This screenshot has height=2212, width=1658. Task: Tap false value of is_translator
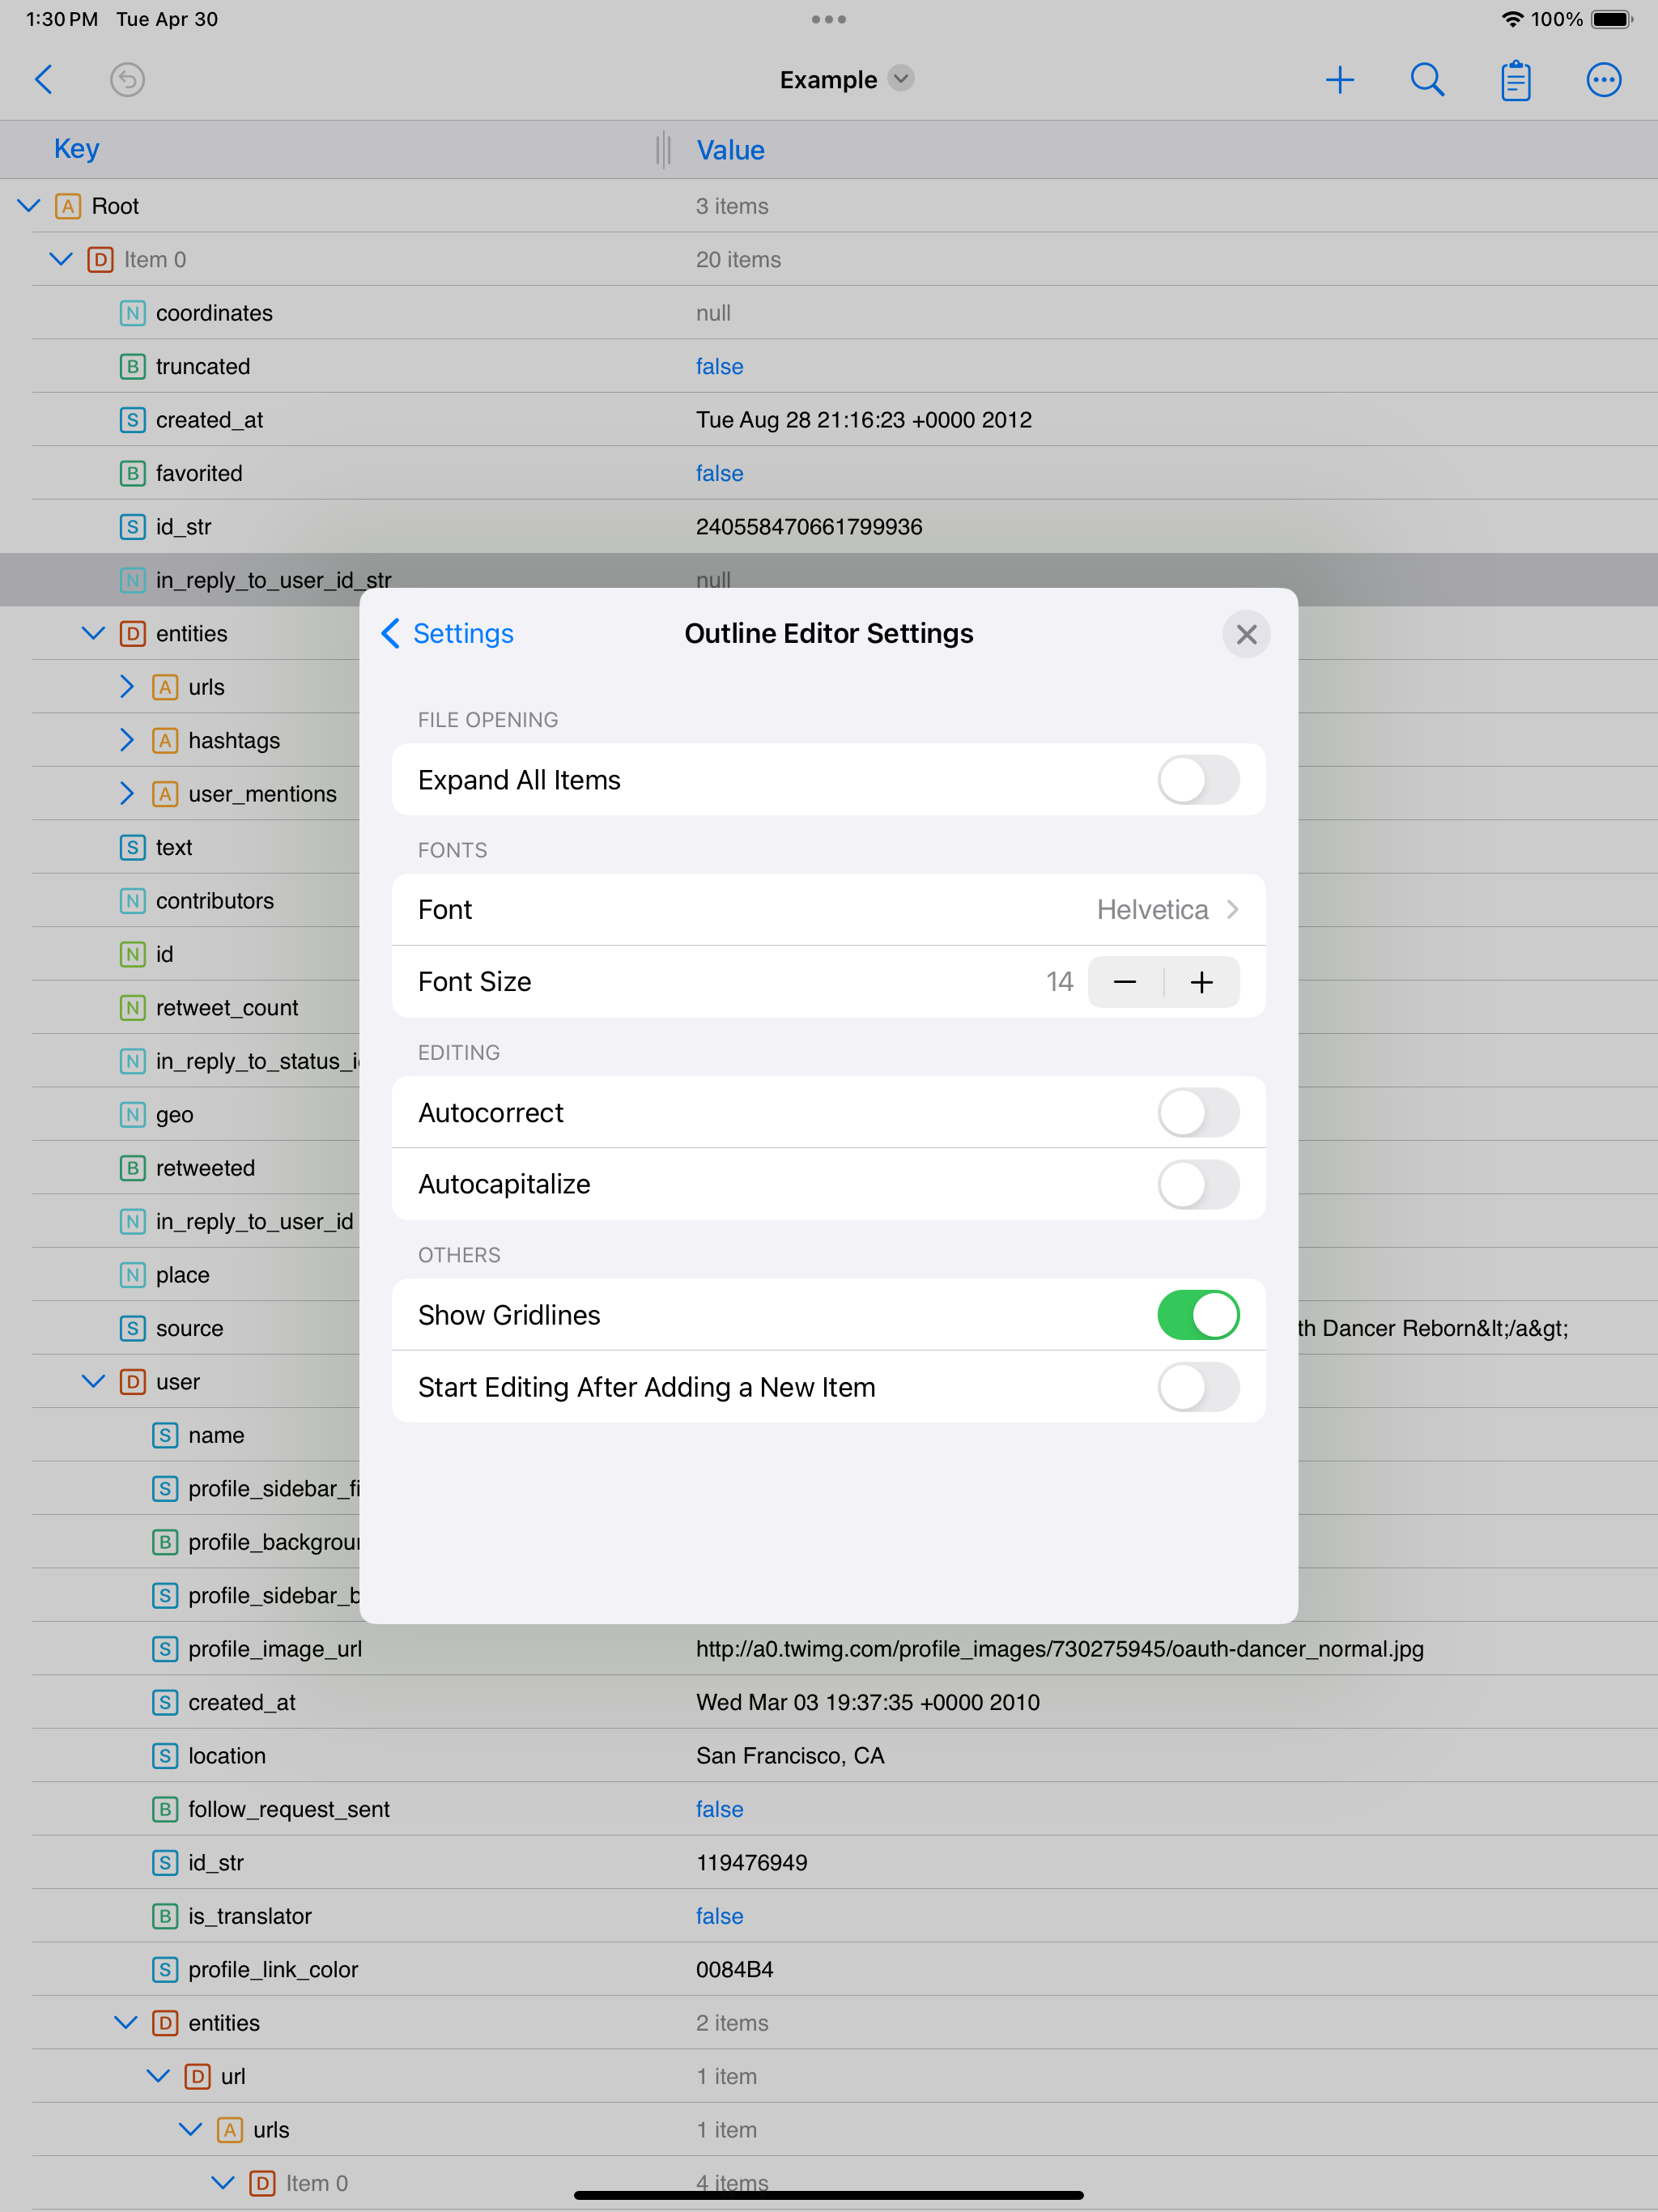coord(719,1917)
